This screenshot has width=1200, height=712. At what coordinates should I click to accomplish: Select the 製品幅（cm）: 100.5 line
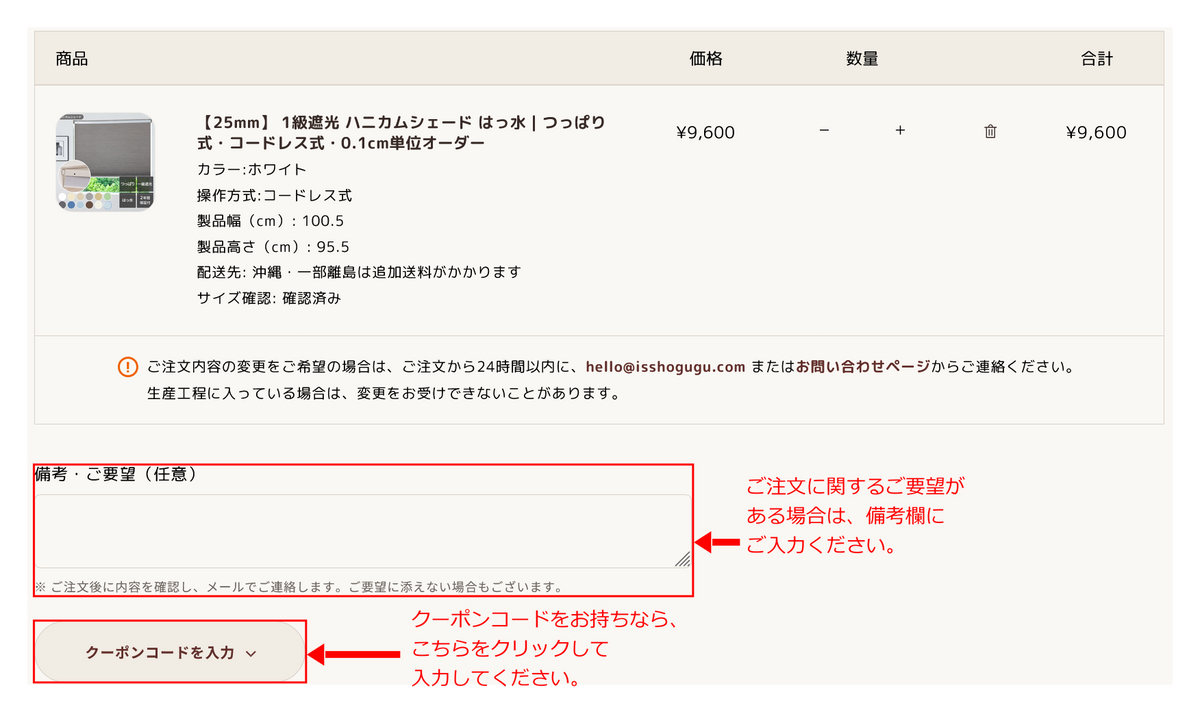(271, 221)
